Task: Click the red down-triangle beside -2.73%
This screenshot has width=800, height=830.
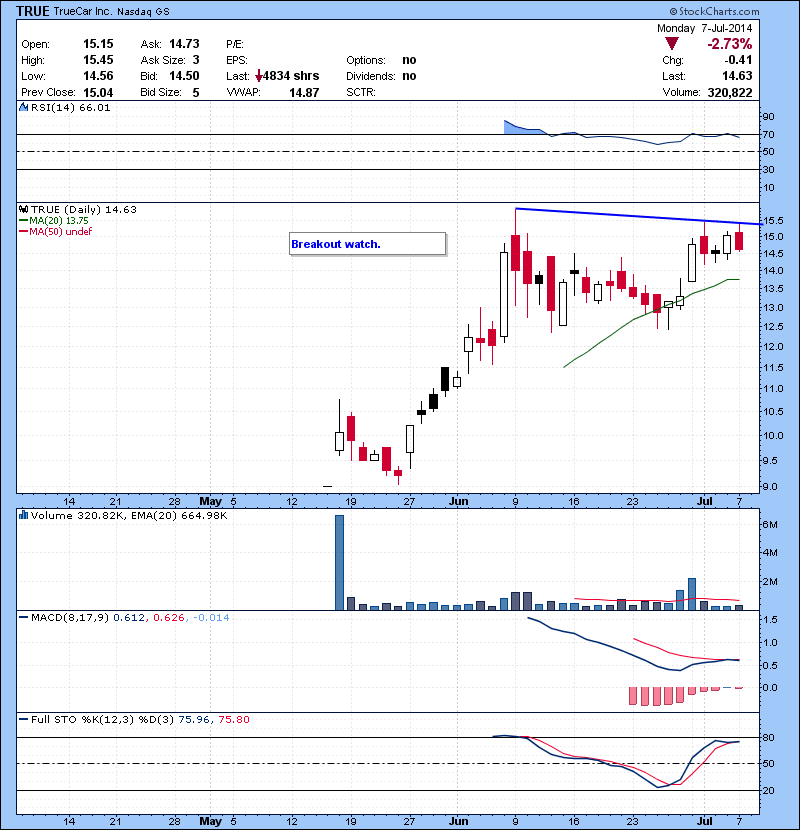Action: (671, 44)
